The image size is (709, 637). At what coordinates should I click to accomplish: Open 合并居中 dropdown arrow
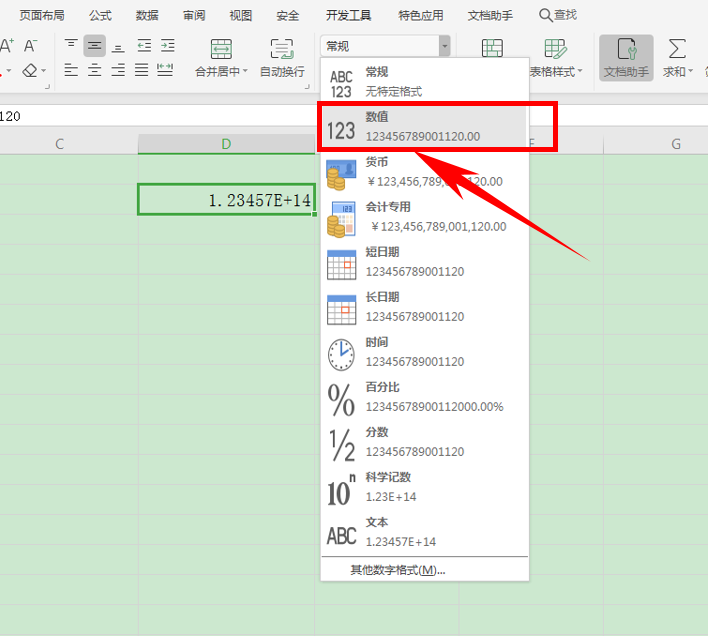point(246,71)
